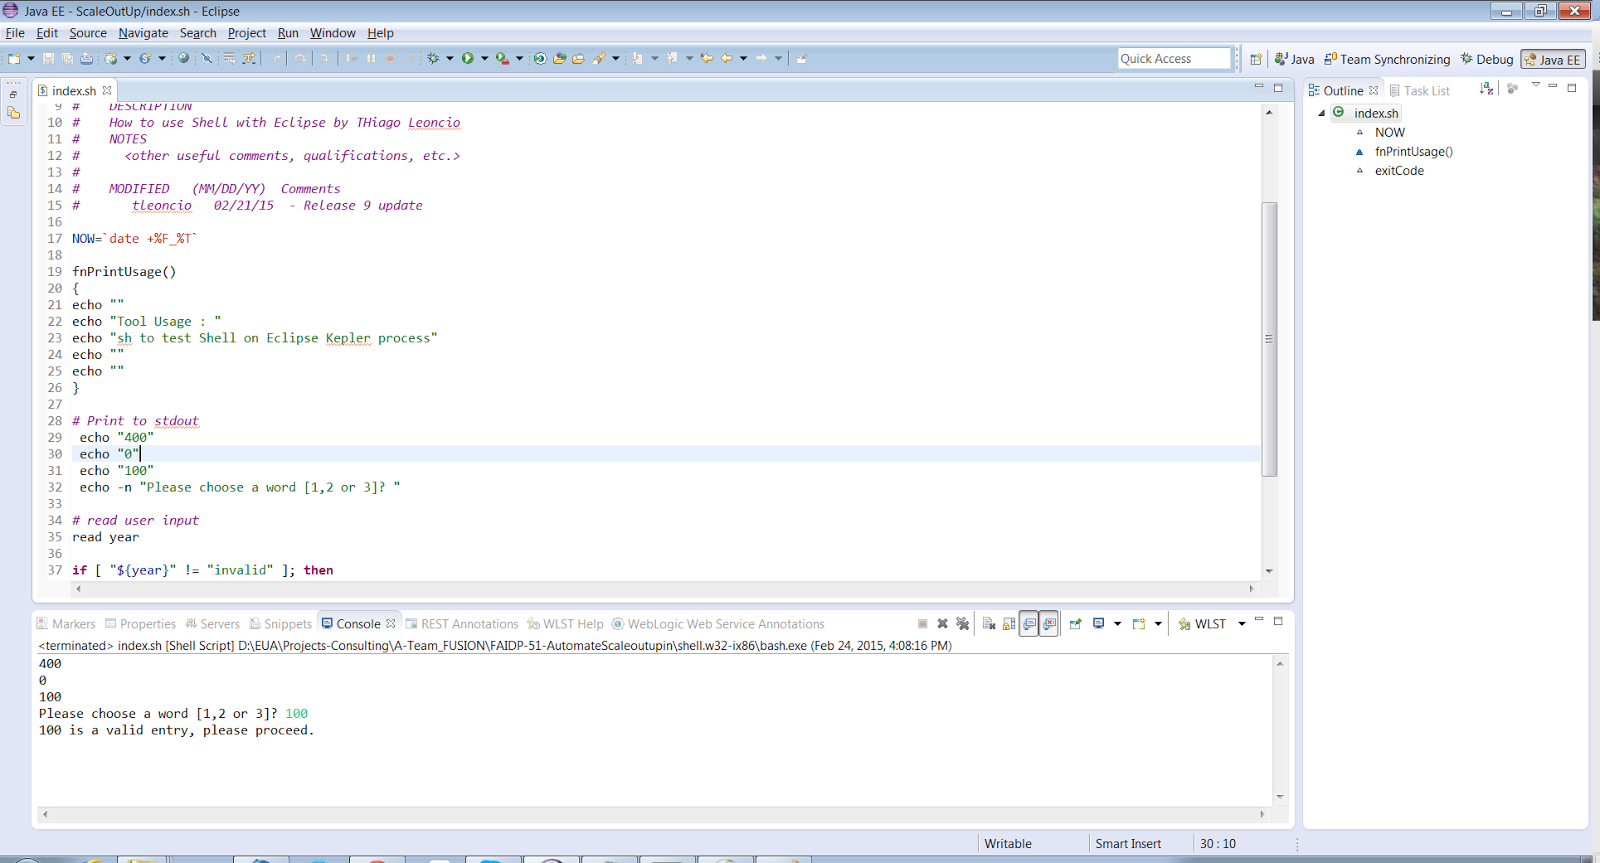Click the Sort alphabetically icon in Outline
The image size is (1600, 863).
point(1486,89)
